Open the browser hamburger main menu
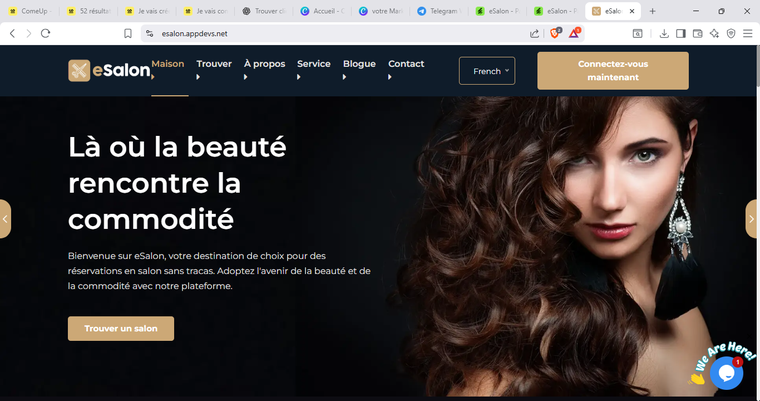Screen dimensions: 760x401 pyautogui.click(x=748, y=33)
